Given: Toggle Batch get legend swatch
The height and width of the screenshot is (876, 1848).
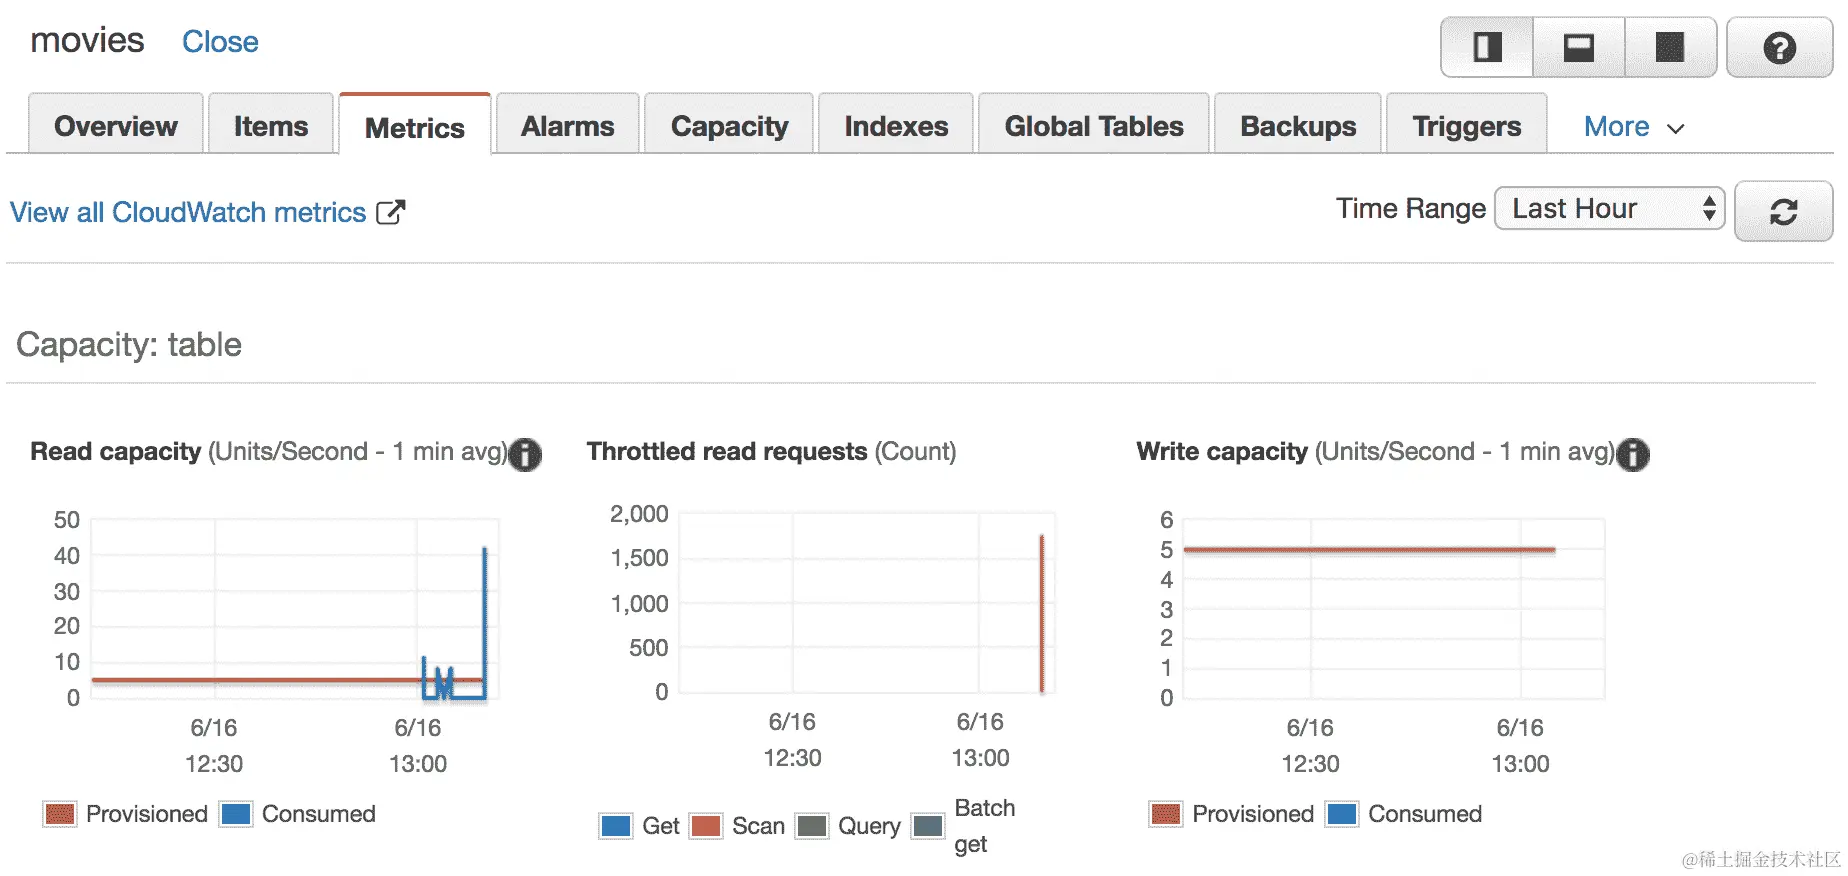Looking at the screenshot, I should [x=928, y=826].
